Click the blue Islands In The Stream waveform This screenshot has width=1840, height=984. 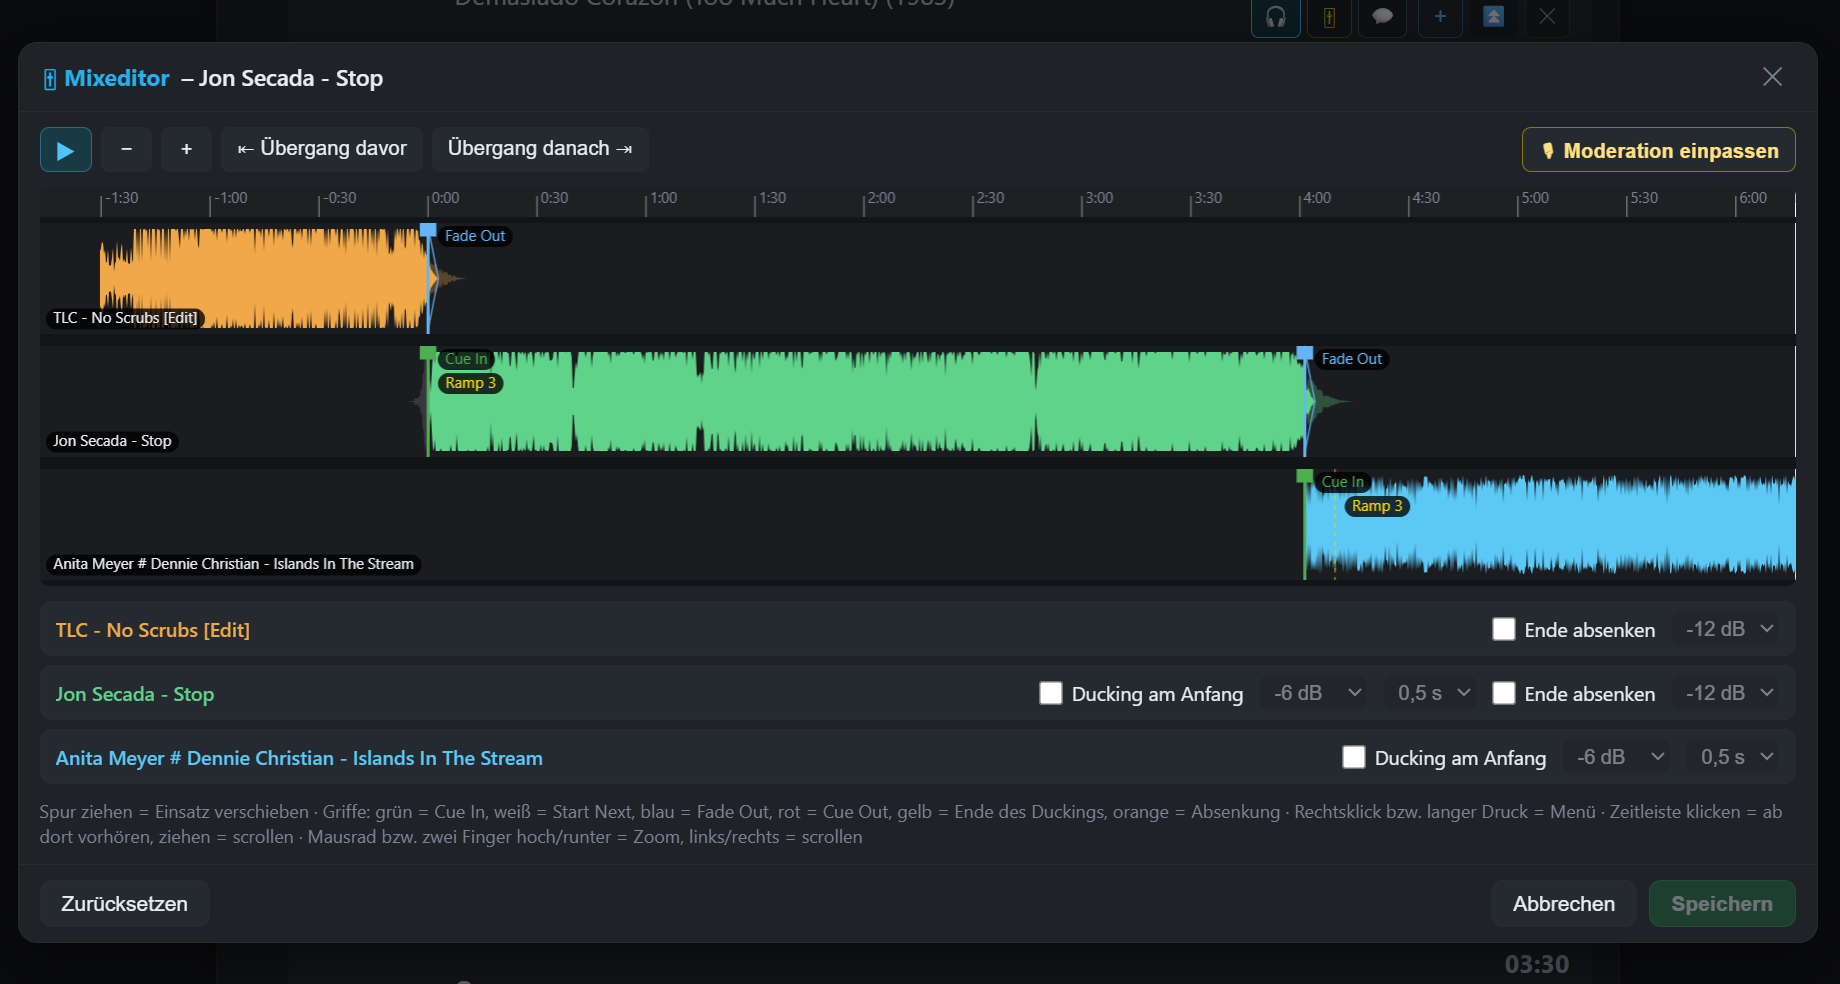(1550, 524)
